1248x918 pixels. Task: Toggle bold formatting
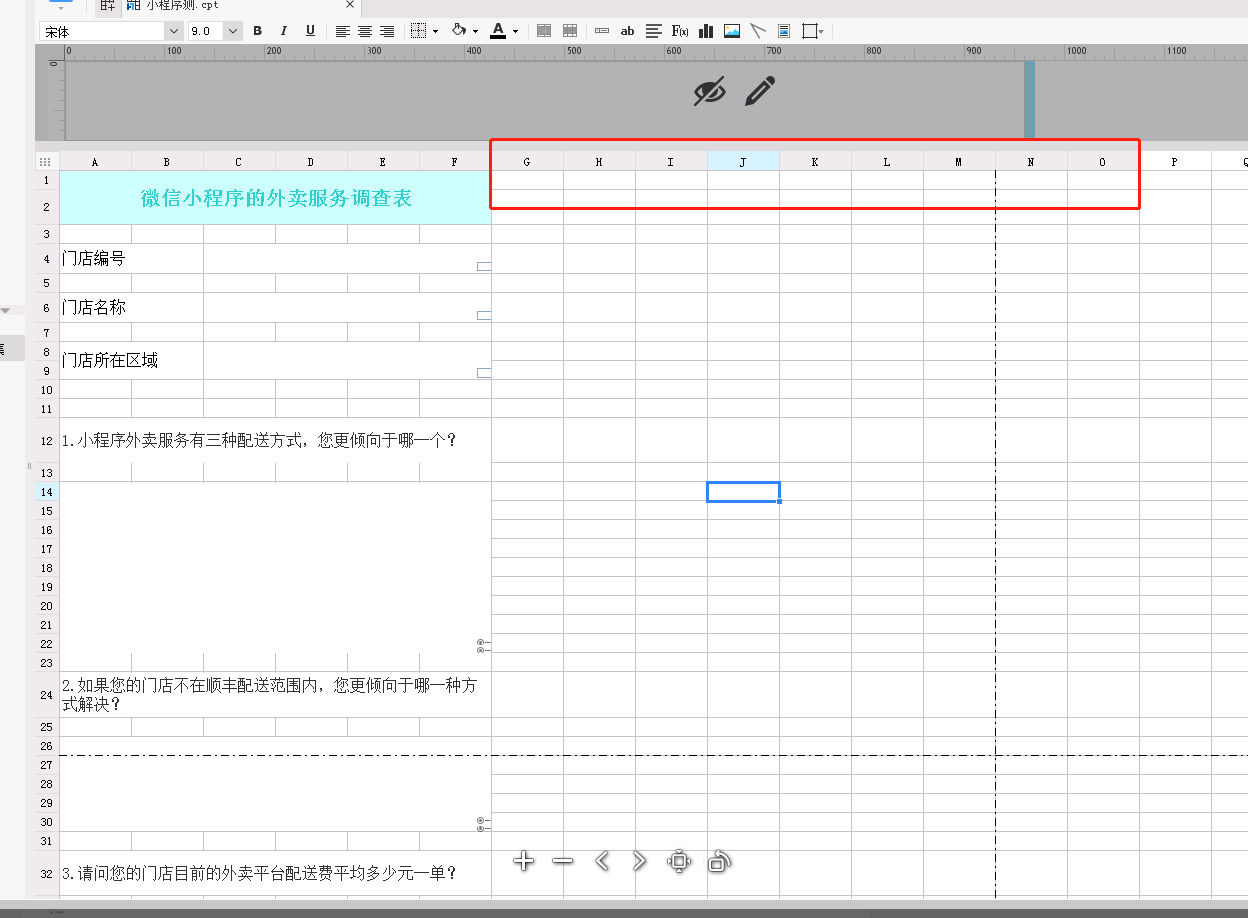[x=257, y=31]
